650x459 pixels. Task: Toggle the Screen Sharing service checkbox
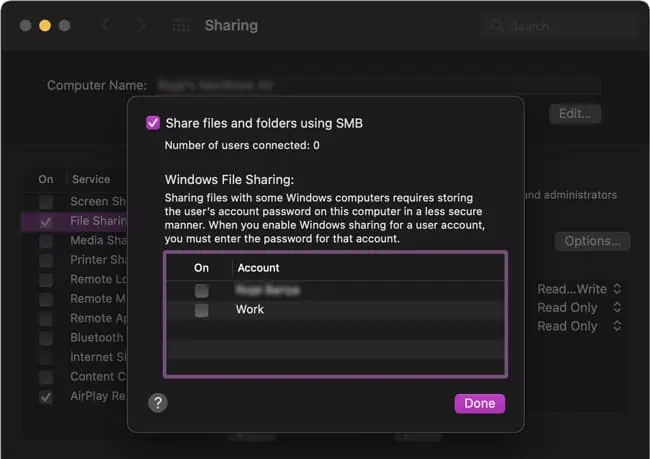[46, 202]
